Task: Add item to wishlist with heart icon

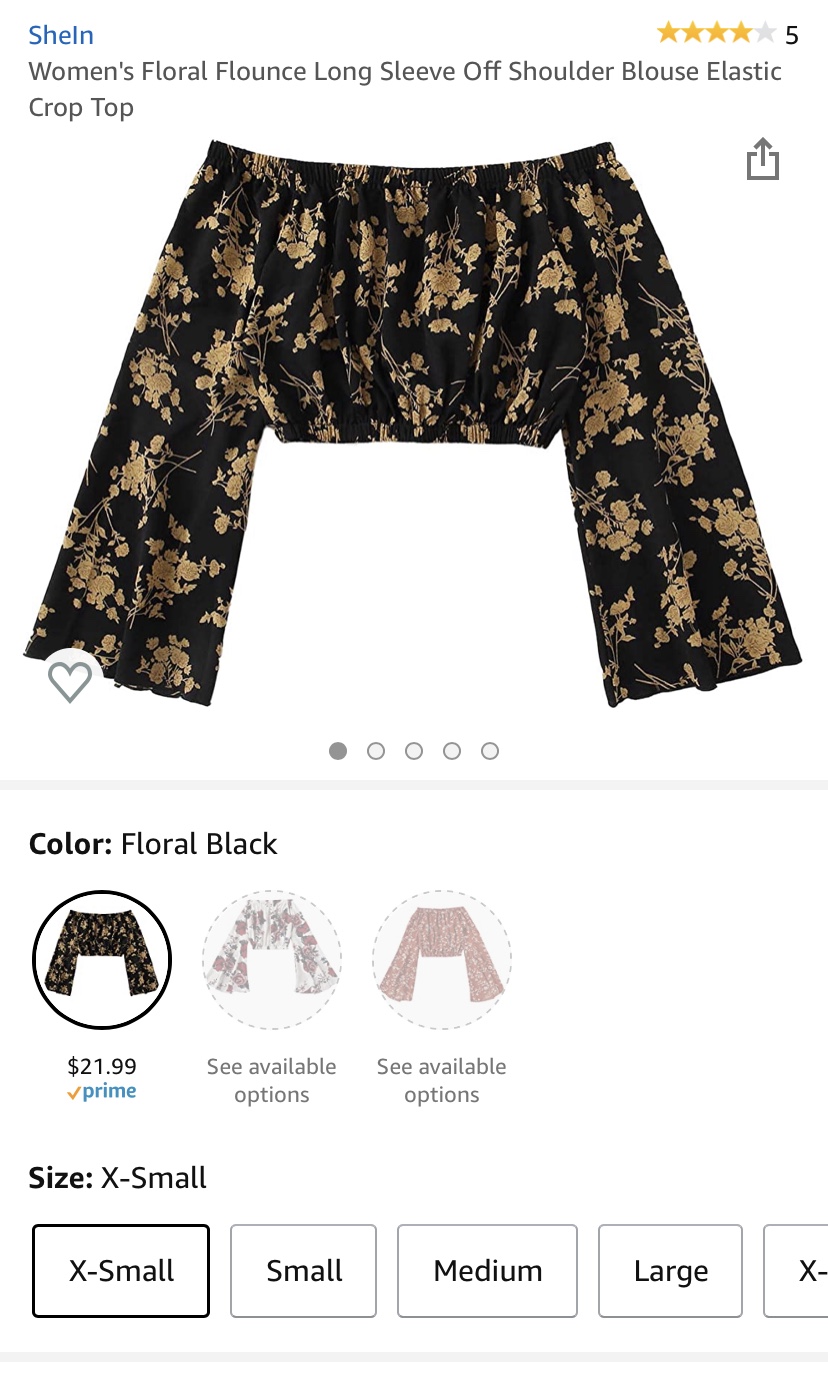Action: [70, 681]
